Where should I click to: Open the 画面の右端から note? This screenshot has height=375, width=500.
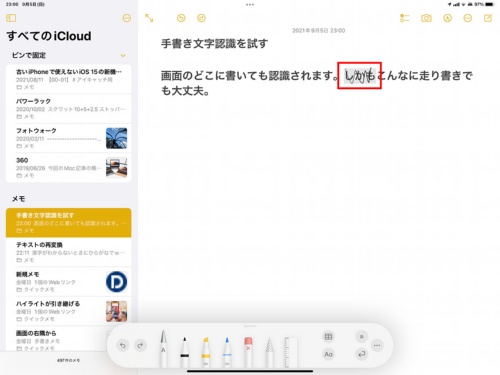[x=69, y=339]
